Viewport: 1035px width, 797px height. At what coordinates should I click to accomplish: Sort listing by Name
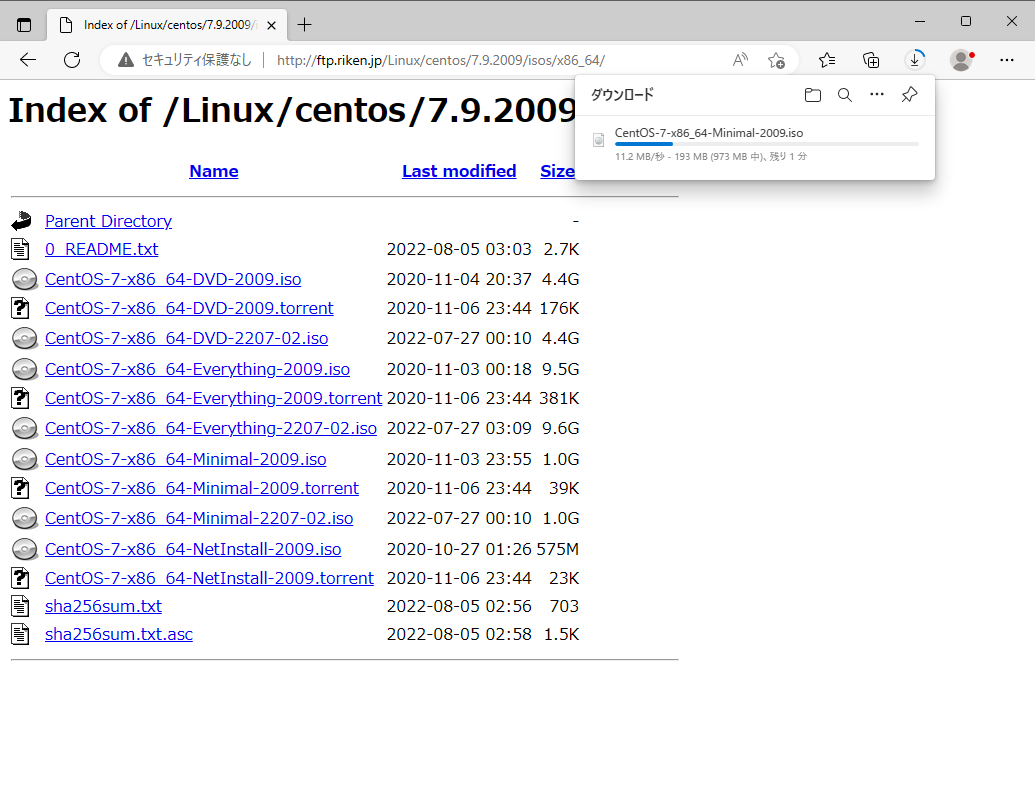pos(214,171)
